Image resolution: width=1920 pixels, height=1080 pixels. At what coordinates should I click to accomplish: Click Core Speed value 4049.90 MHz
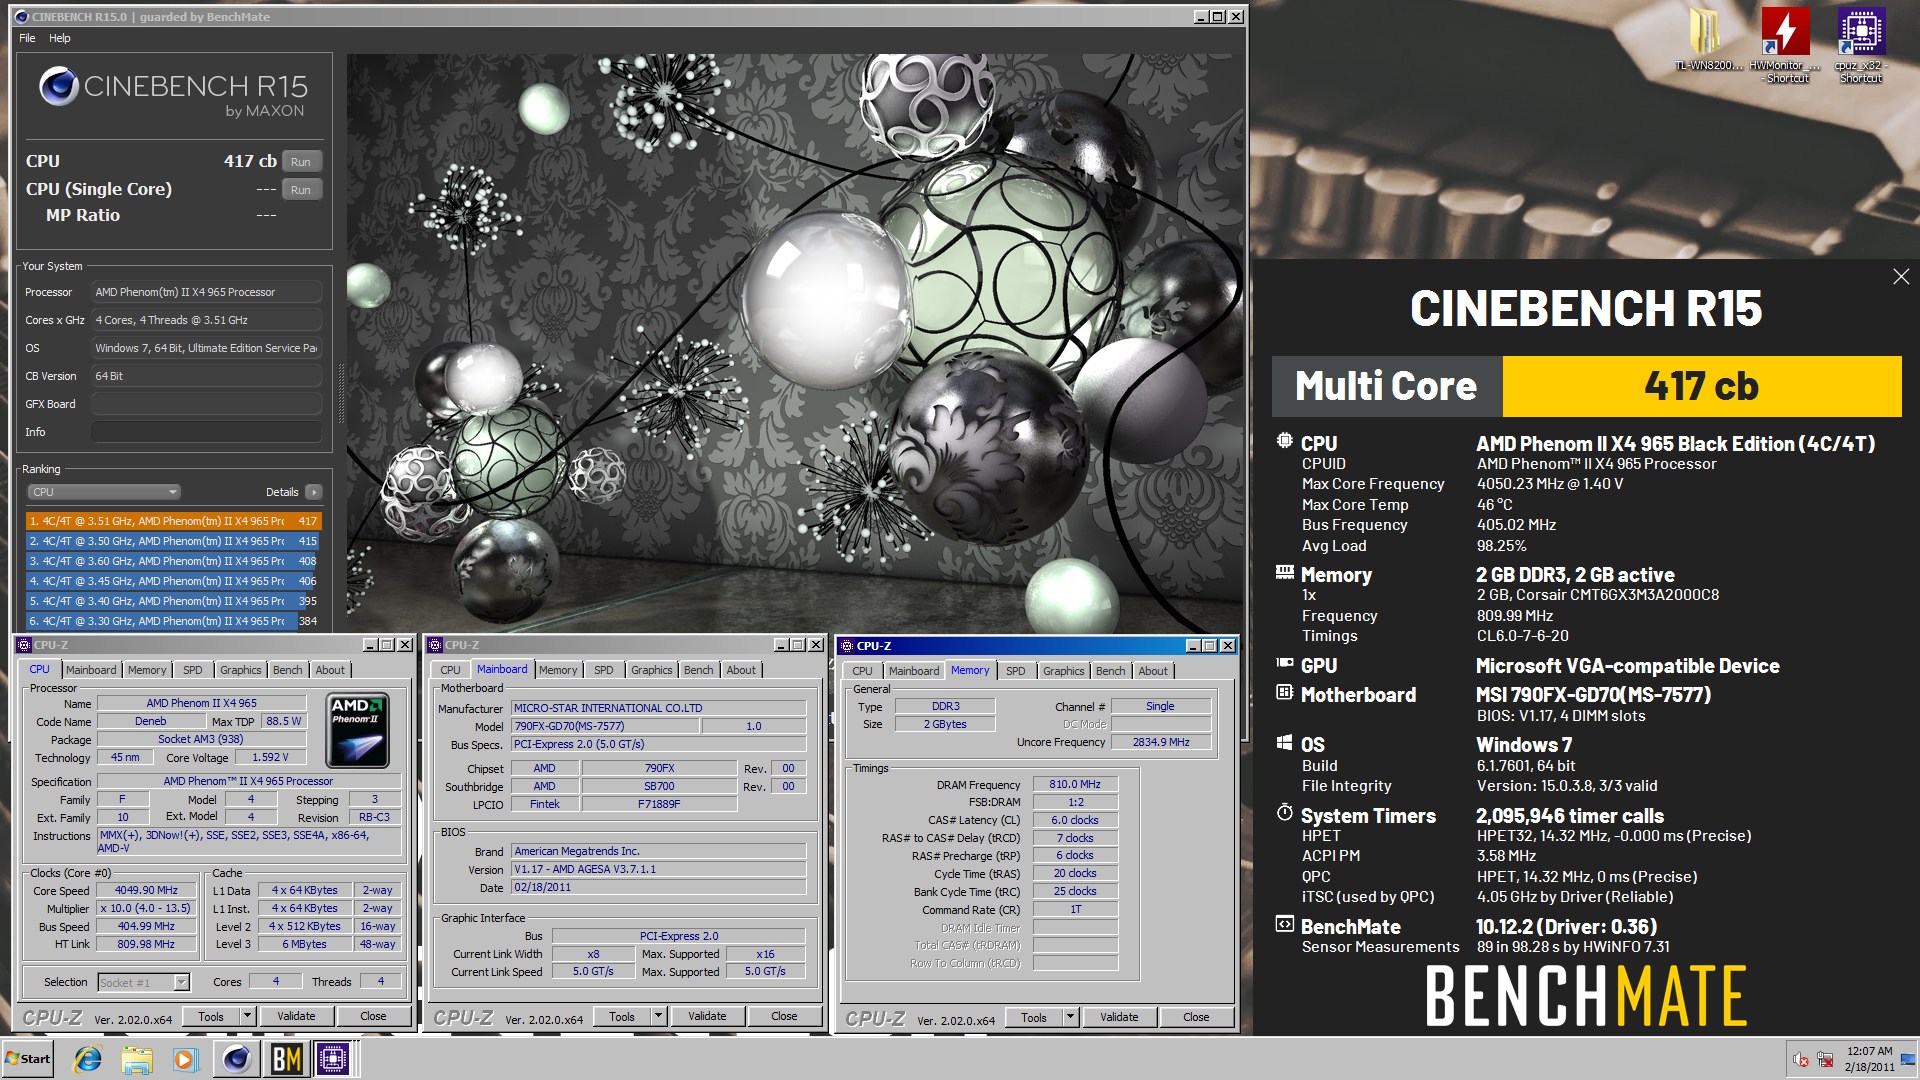(x=146, y=890)
